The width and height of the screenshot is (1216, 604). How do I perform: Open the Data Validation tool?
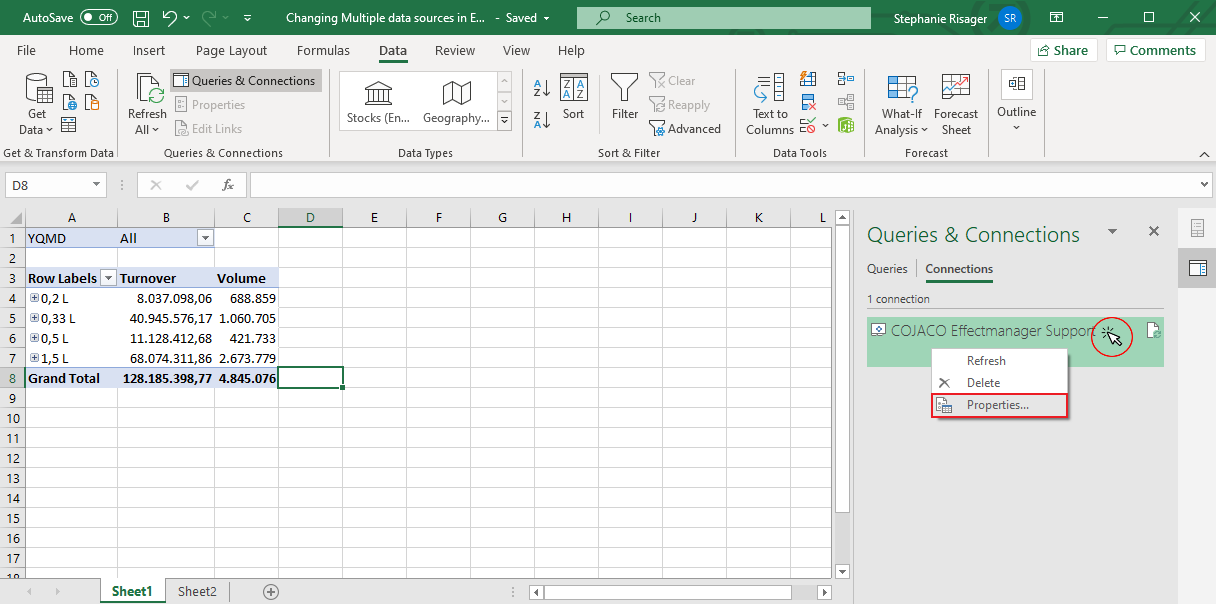tap(808, 125)
